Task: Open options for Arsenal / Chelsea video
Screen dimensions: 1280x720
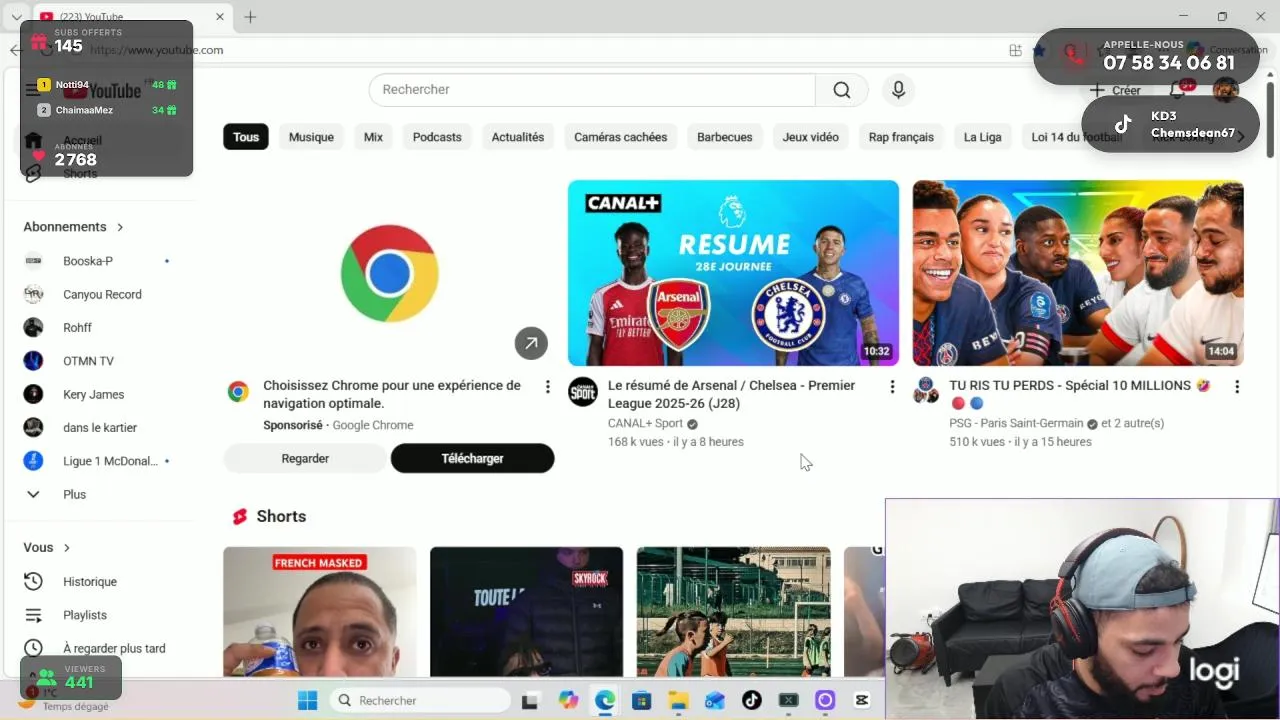Action: coord(892,387)
